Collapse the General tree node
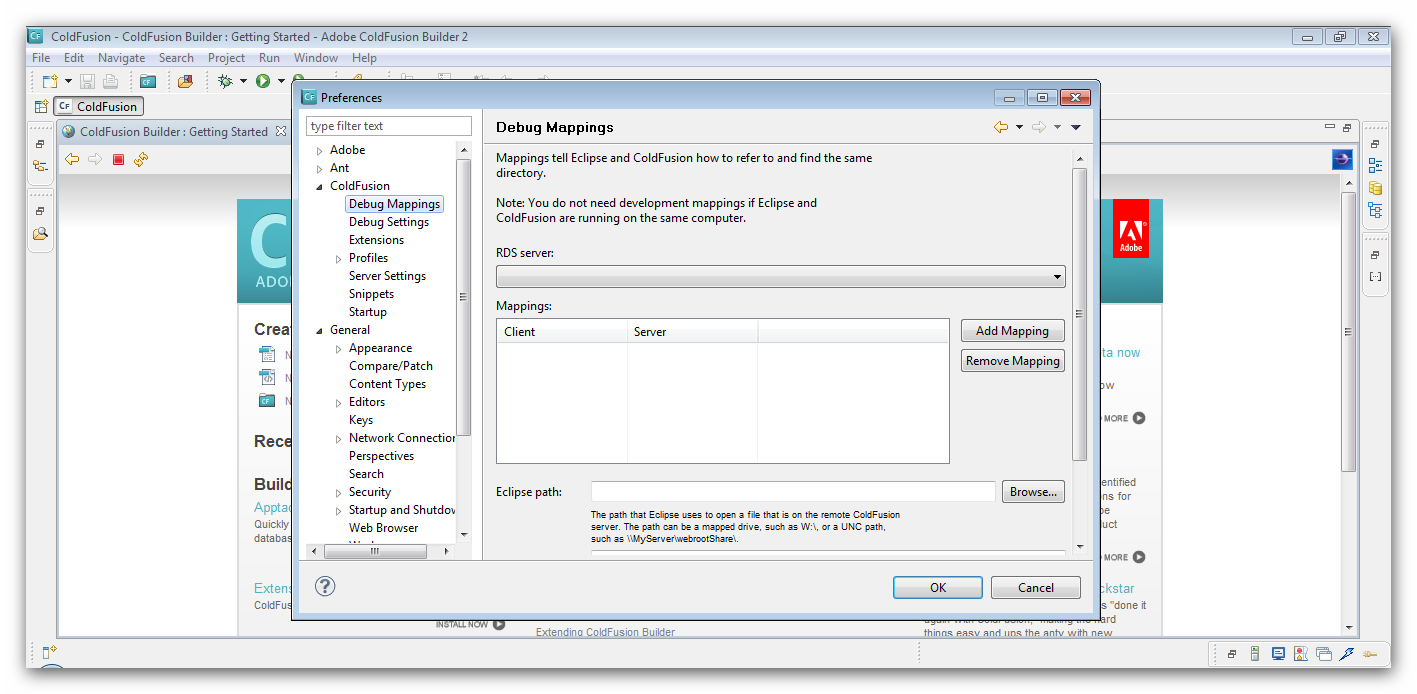This screenshot has height=694, width=1417. click(x=320, y=331)
